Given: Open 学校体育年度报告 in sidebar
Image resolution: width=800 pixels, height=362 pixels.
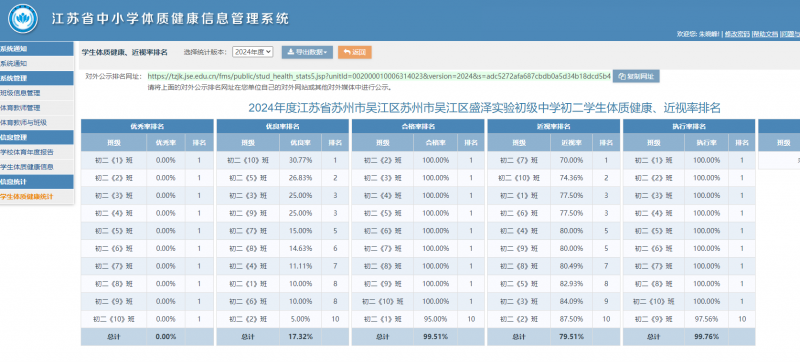Looking at the screenshot, I should pos(37,152).
